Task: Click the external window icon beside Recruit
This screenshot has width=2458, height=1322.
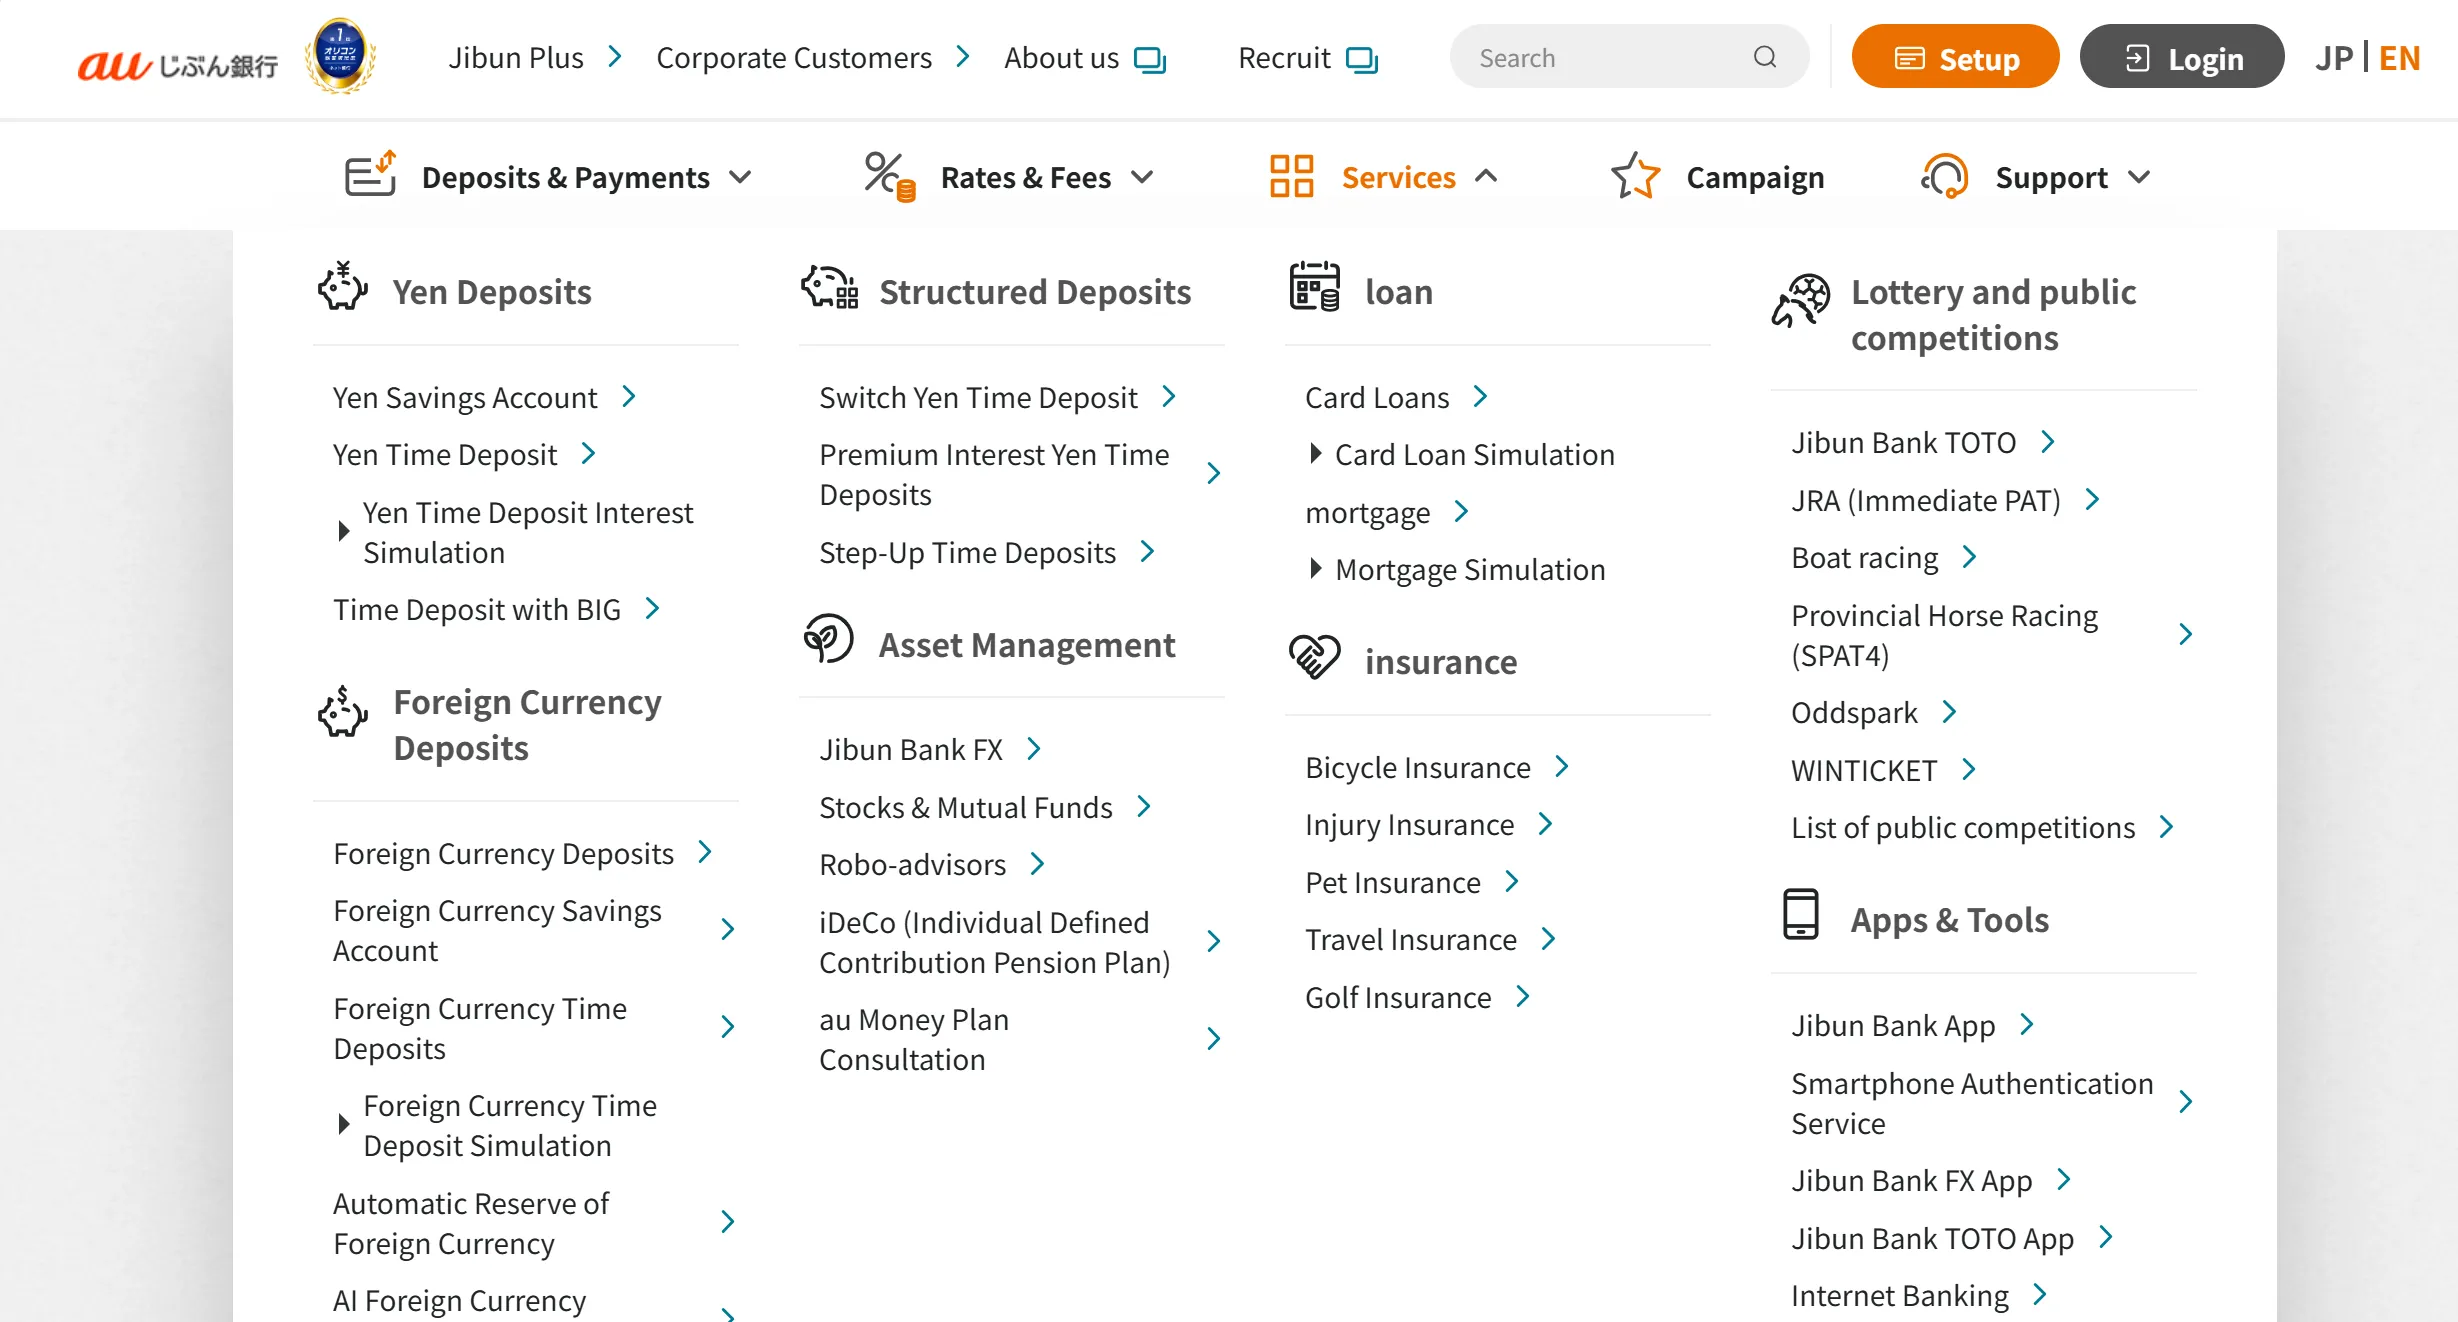Action: coord(1362,60)
